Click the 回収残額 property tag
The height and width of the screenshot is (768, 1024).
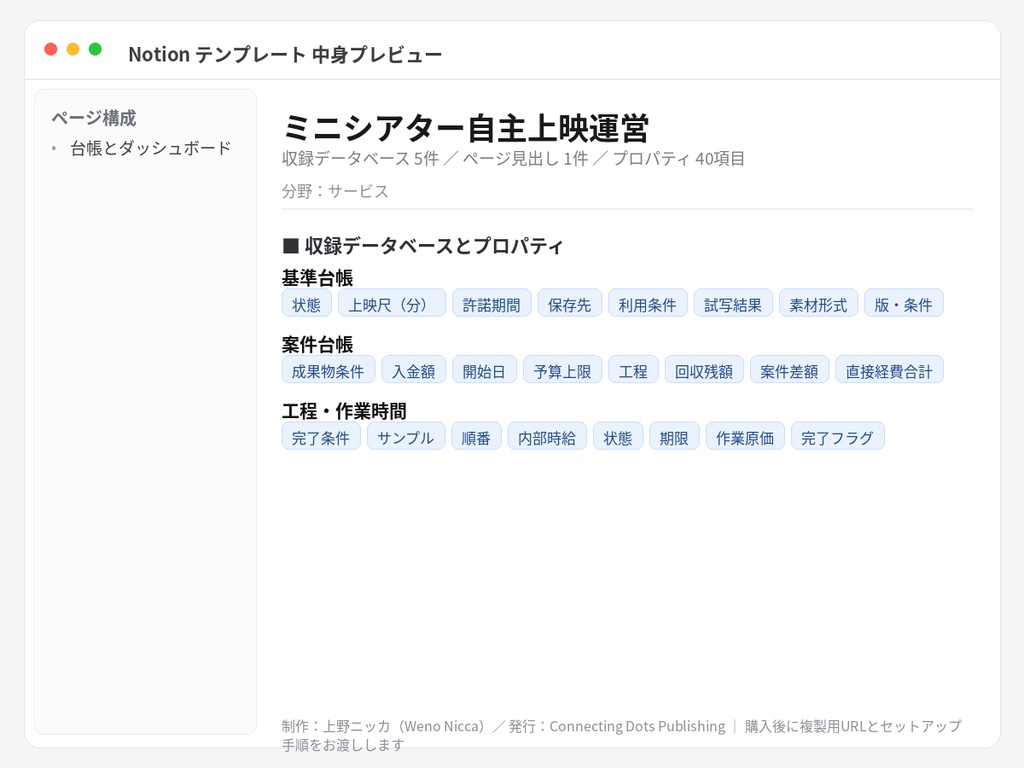pyautogui.click(x=704, y=370)
